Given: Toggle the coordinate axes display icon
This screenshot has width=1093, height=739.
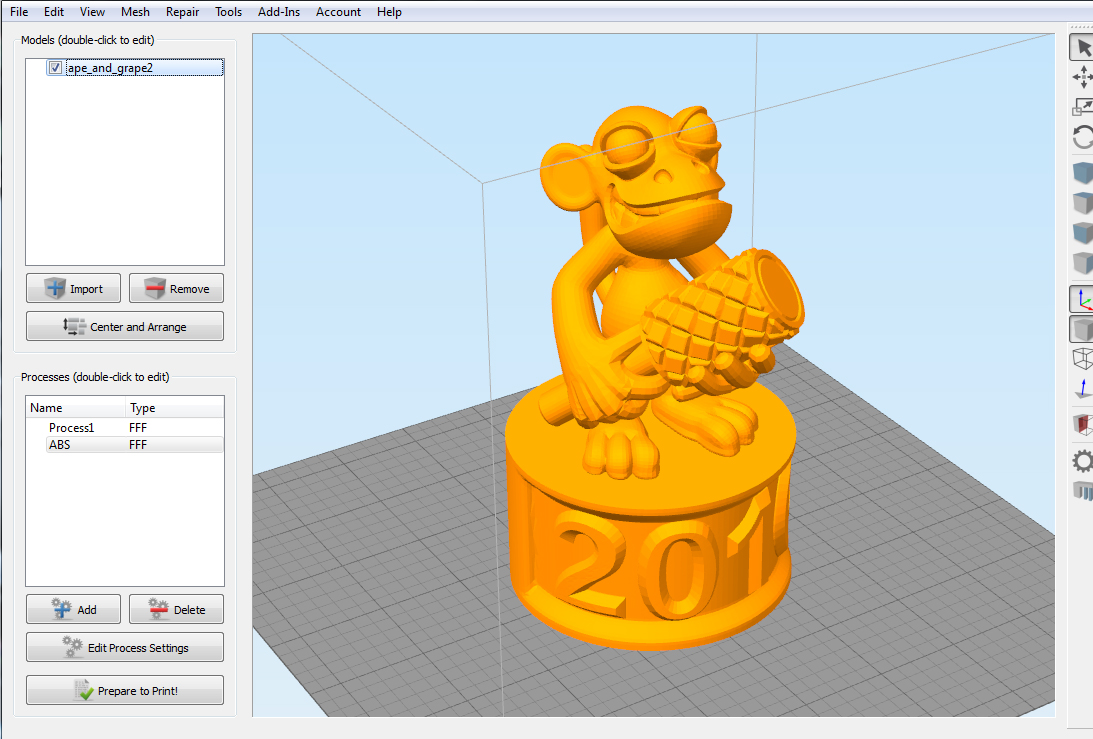Looking at the screenshot, I should (1083, 299).
